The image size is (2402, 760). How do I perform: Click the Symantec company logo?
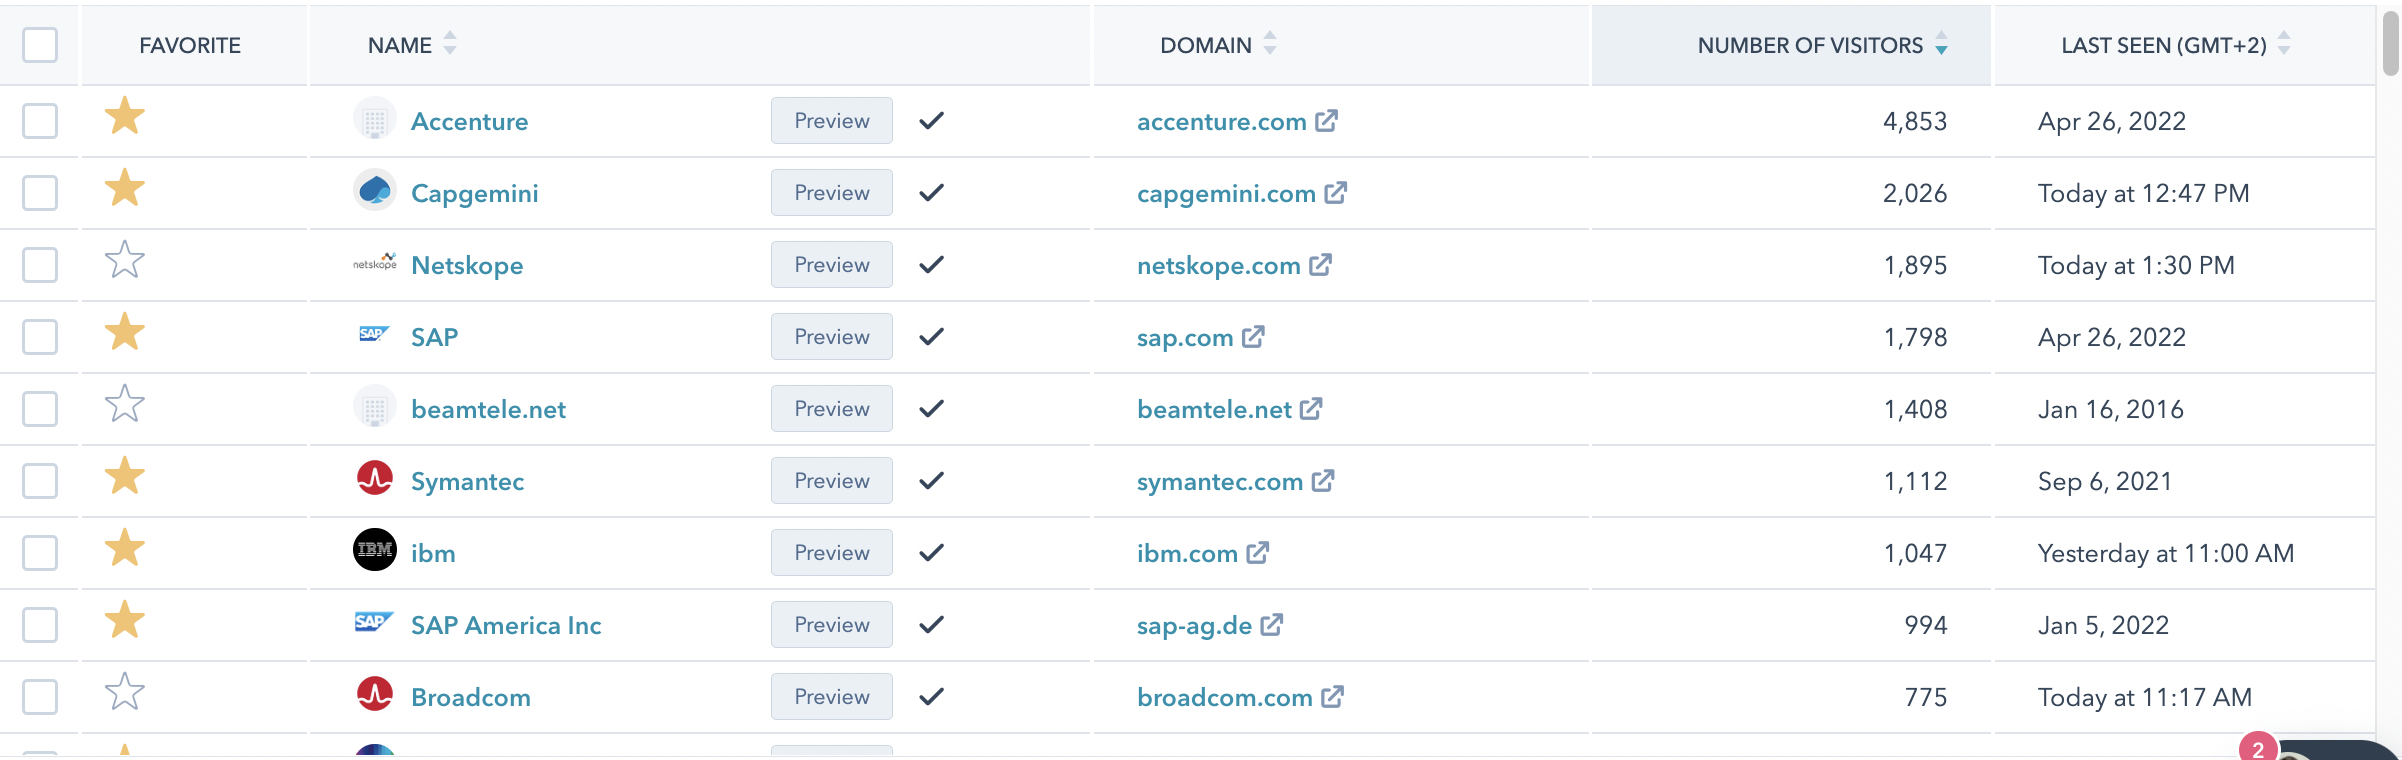(x=375, y=478)
